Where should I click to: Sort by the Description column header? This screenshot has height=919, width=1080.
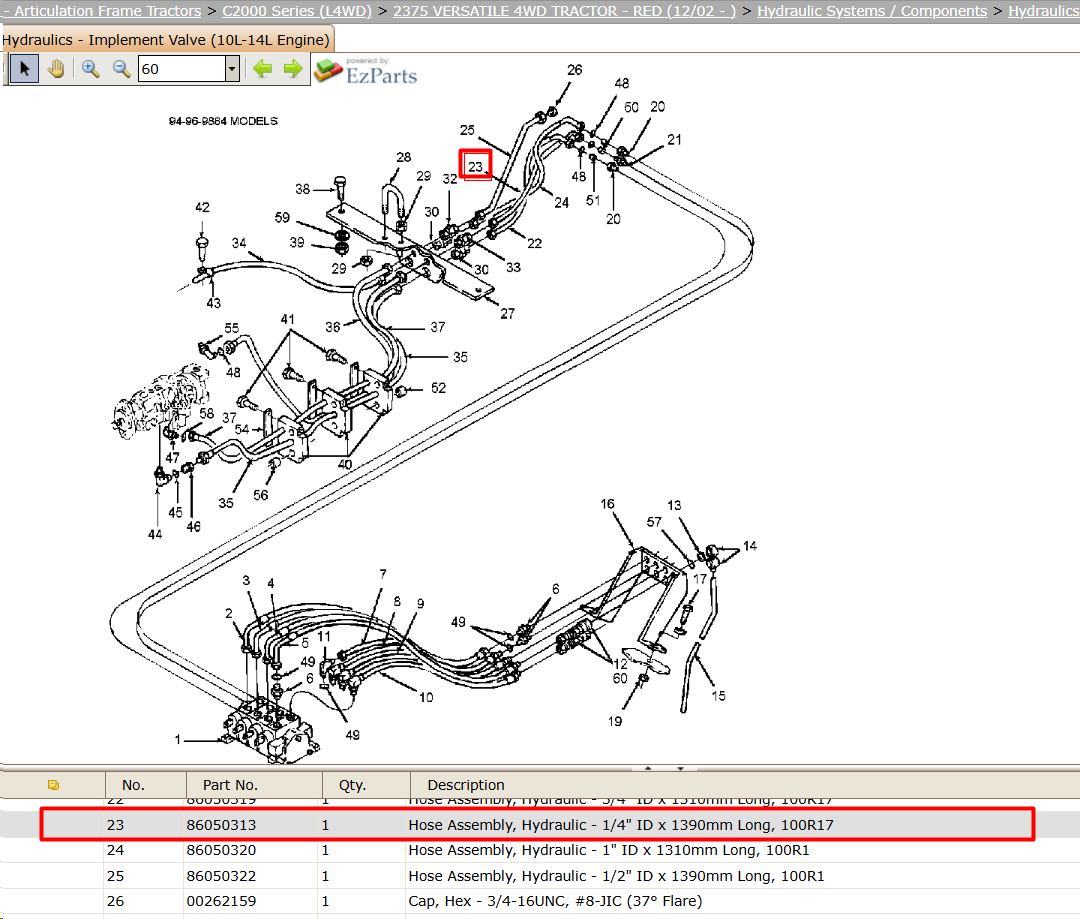coord(466,785)
